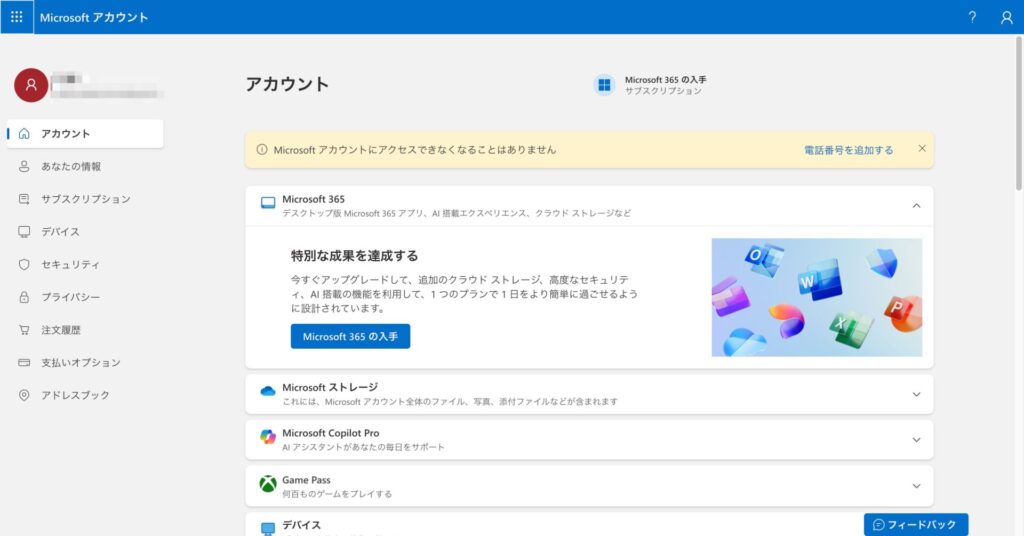Click the OneDrive cloud icon for Microsoft ストレージ

267,392
